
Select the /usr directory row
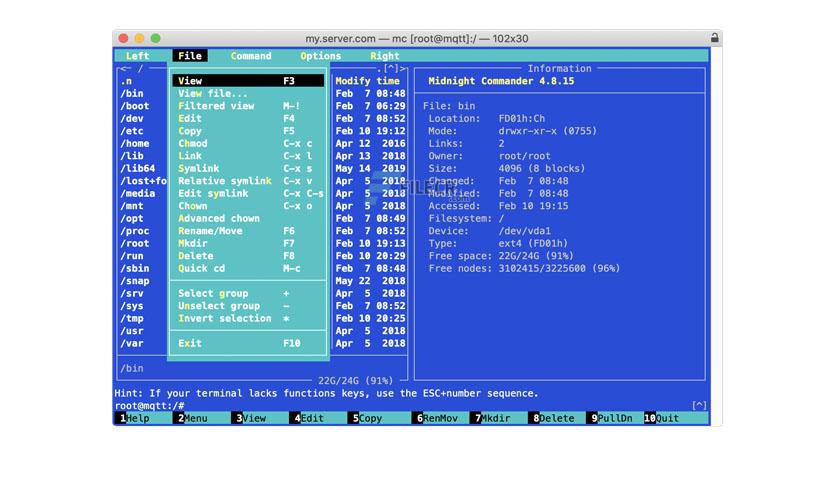pyautogui.click(x=132, y=331)
